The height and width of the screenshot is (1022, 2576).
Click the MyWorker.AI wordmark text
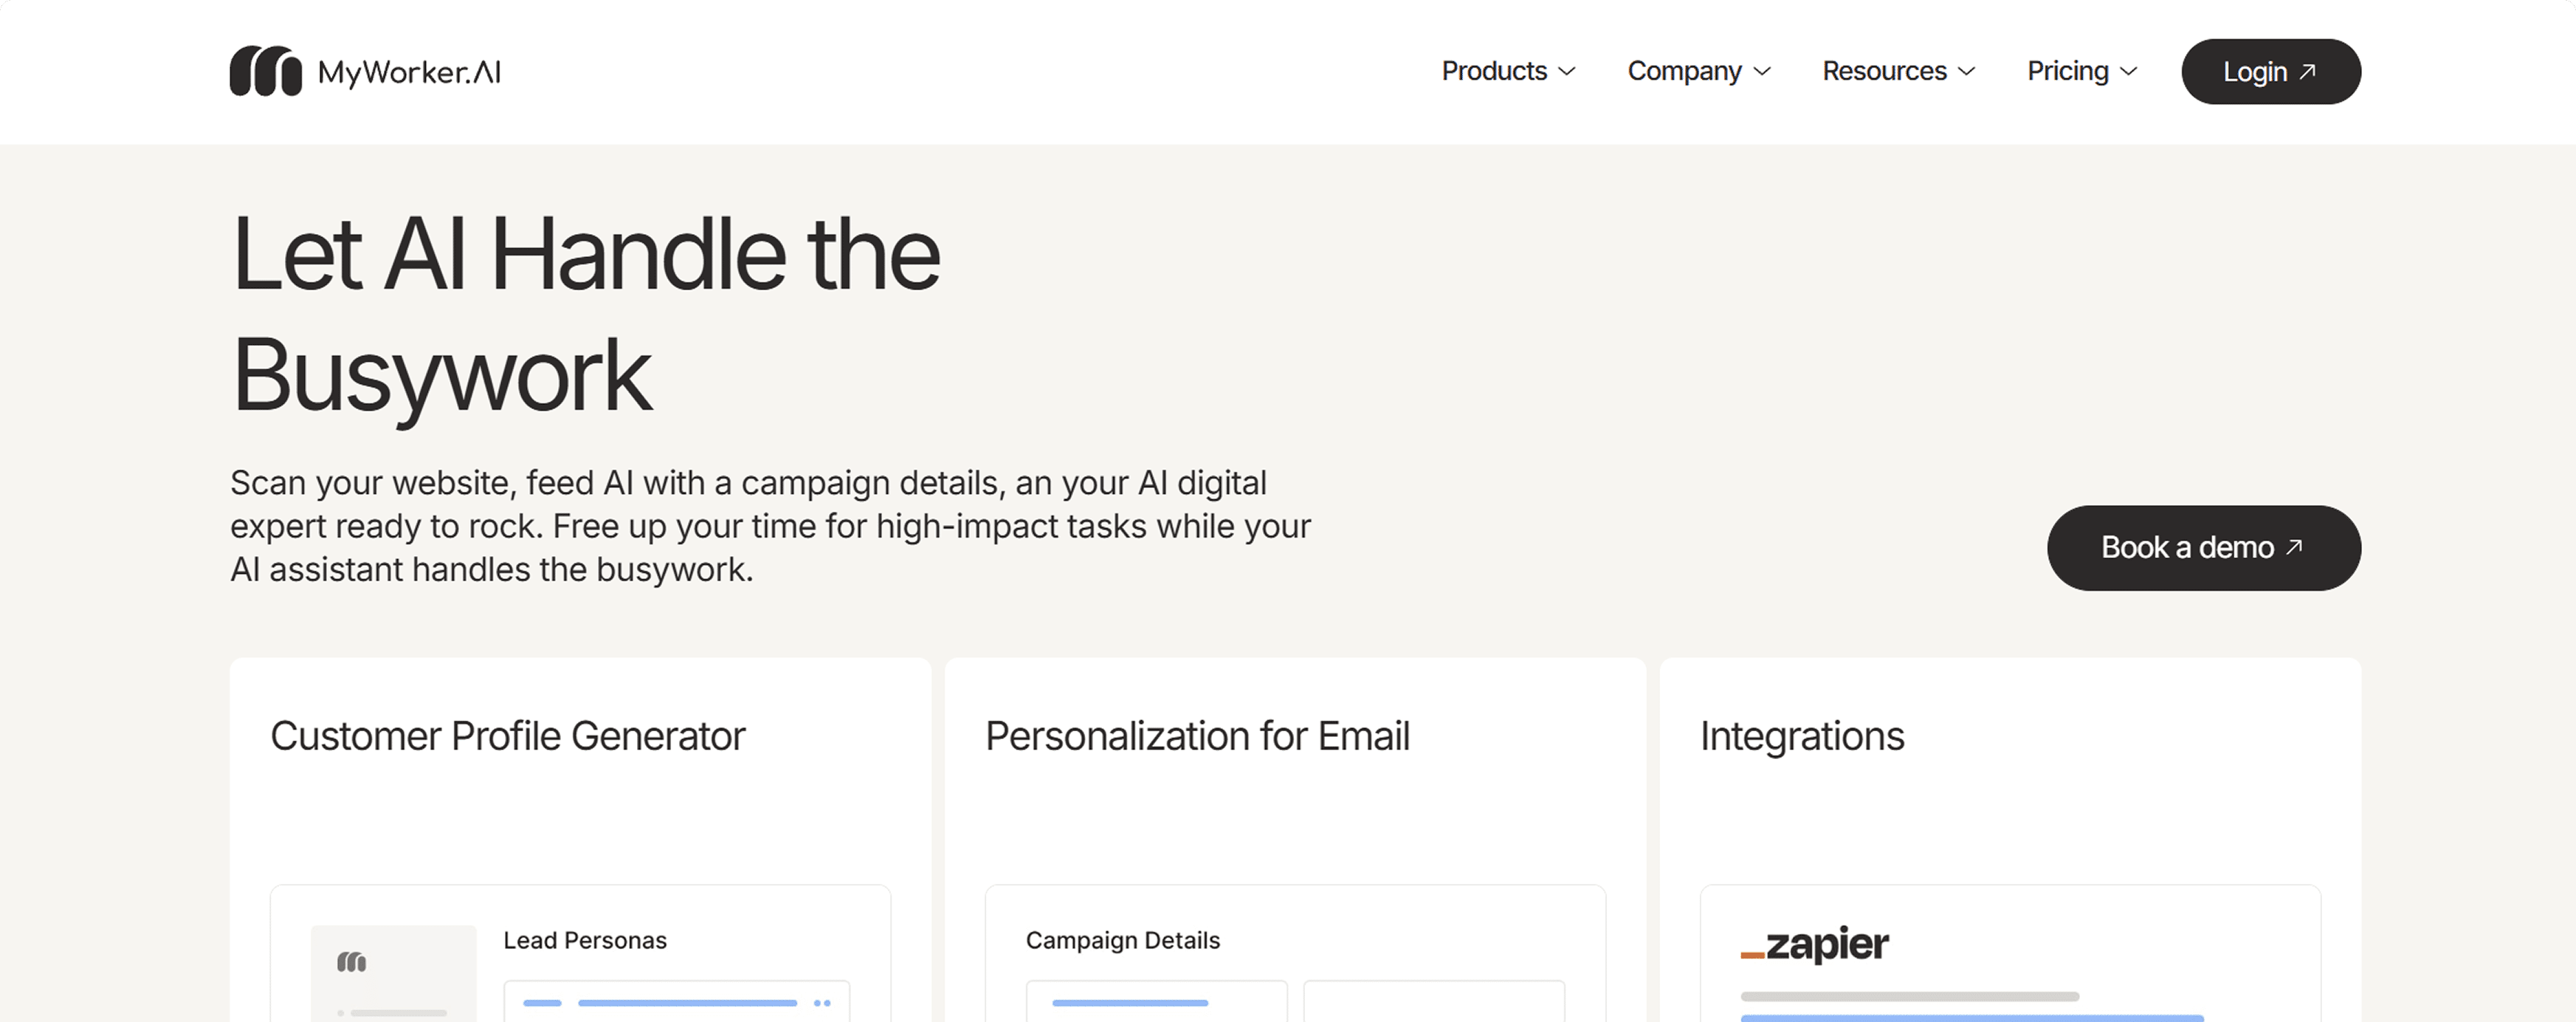[x=409, y=72]
